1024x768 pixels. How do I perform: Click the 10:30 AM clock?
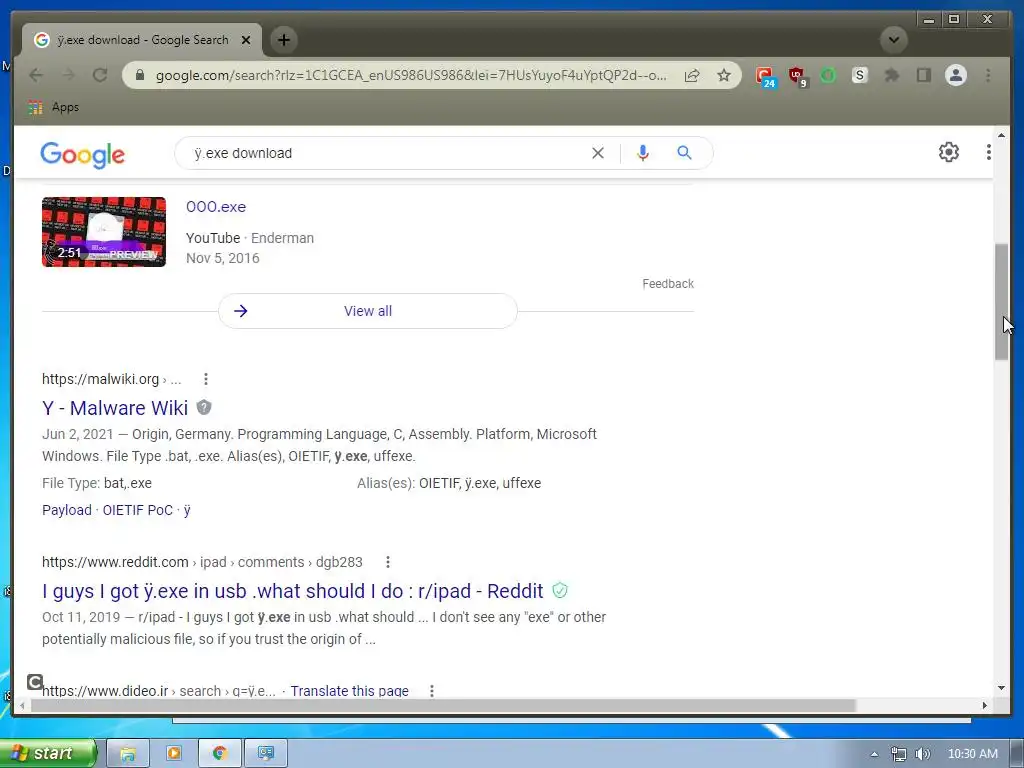coord(972,754)
